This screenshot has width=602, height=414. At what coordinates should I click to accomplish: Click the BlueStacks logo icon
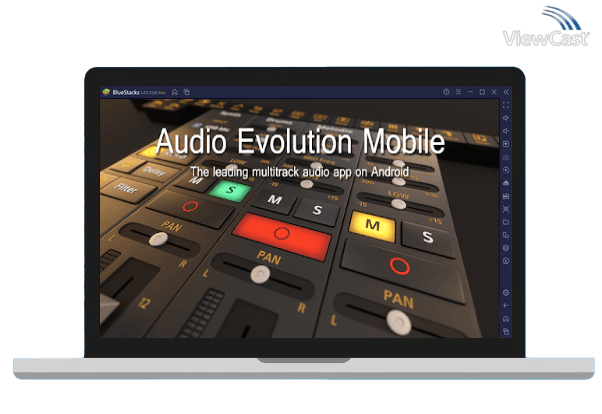tap(106, 92)
